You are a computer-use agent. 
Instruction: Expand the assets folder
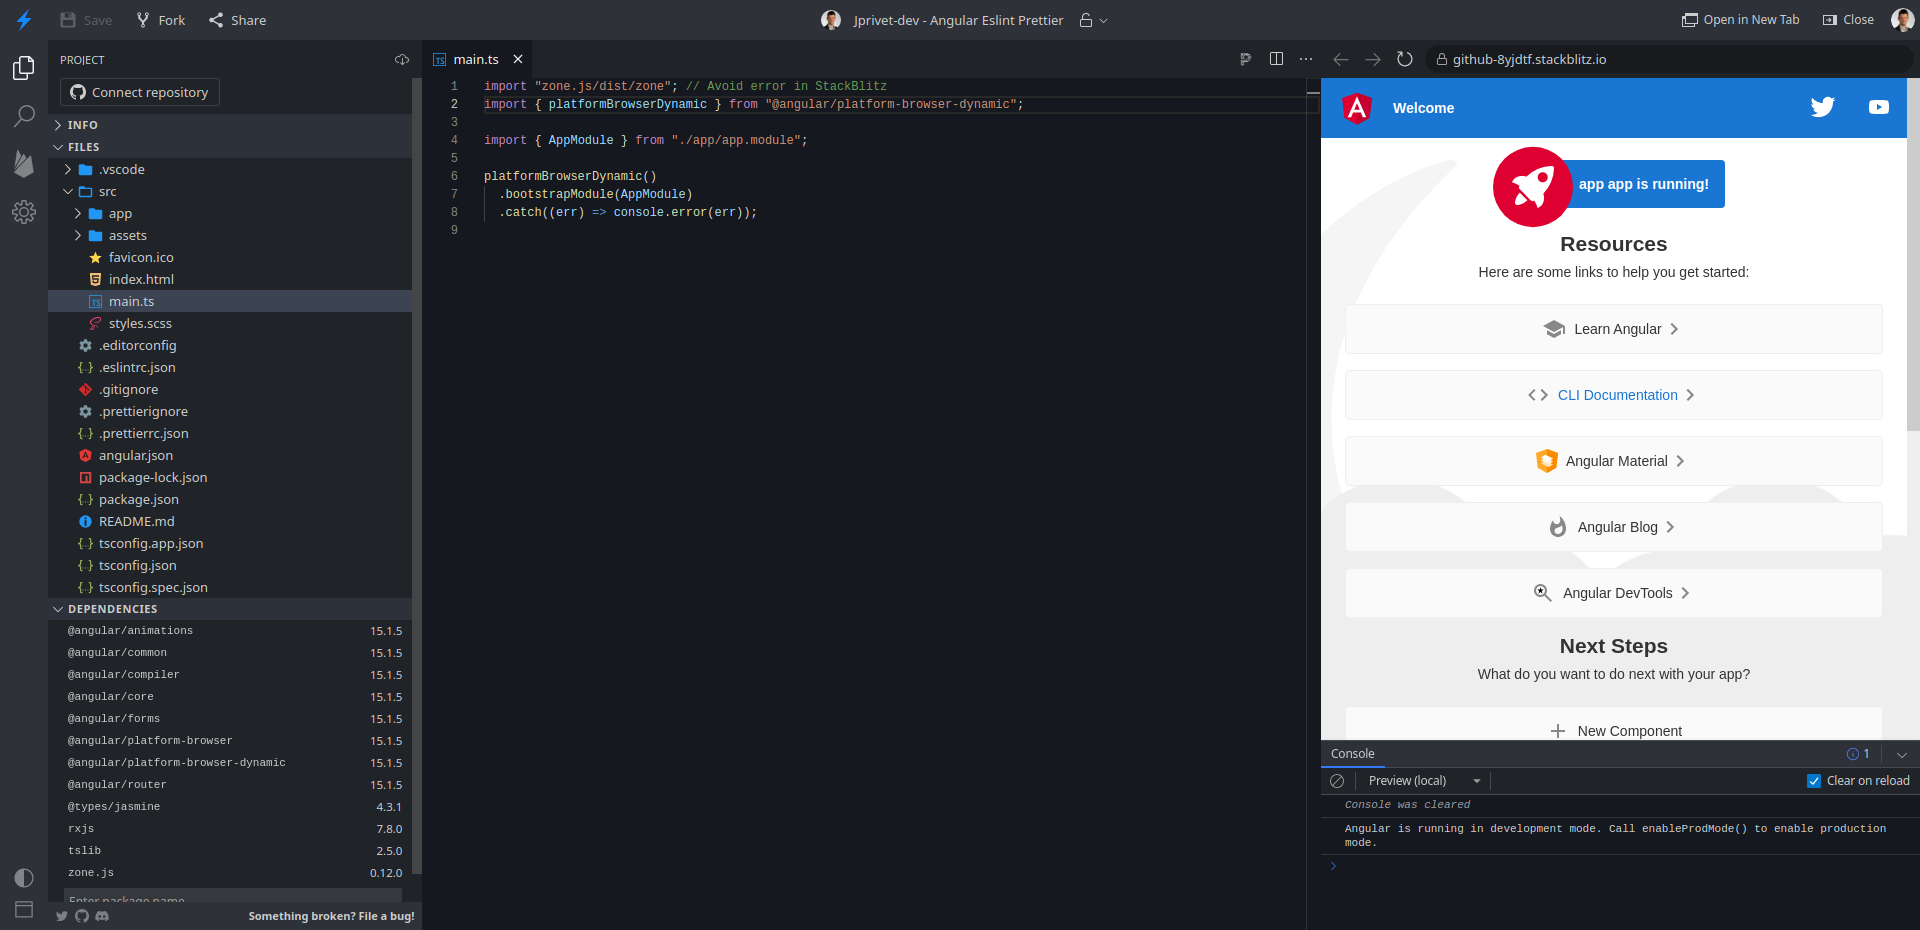[230, 235]
